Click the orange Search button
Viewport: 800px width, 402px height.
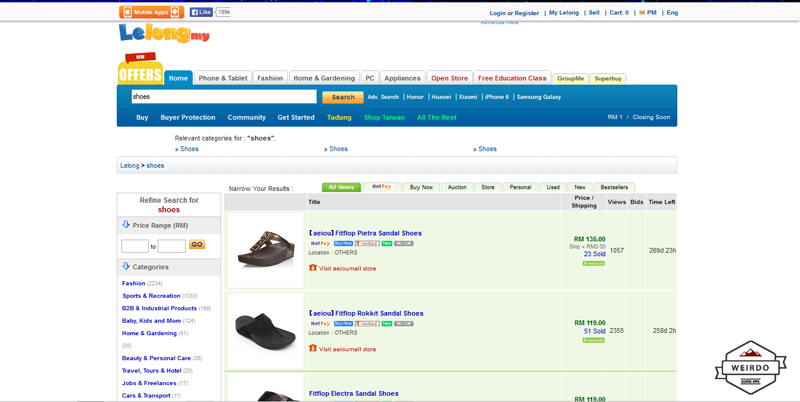tap(343, 97)
